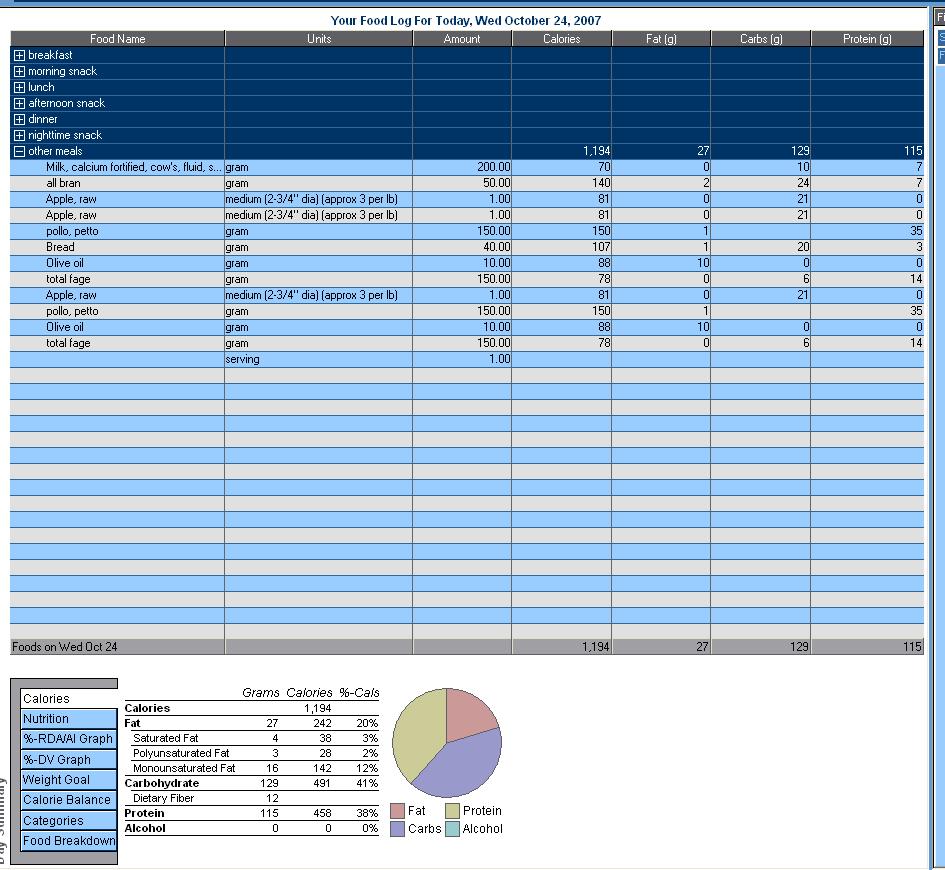Open the Categories tab
The height and width of the screenshot is (870, 945).
[x=69, y=821]
